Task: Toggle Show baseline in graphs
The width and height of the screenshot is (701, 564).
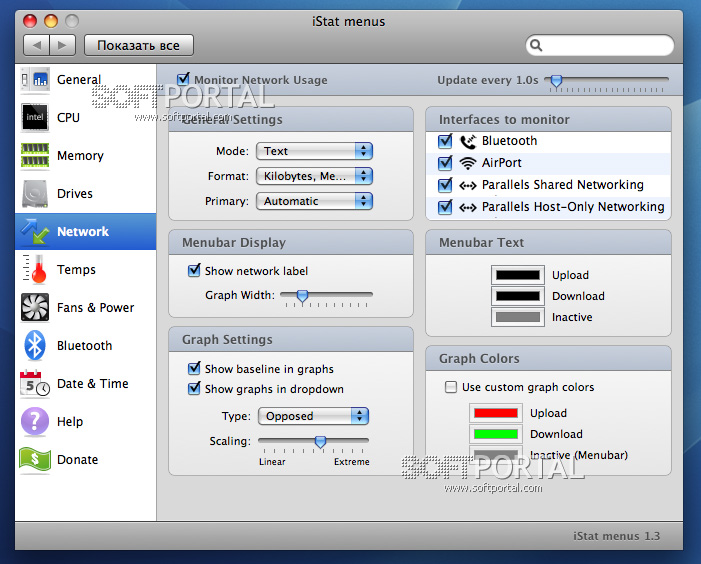Action: [x=194, y=369]
